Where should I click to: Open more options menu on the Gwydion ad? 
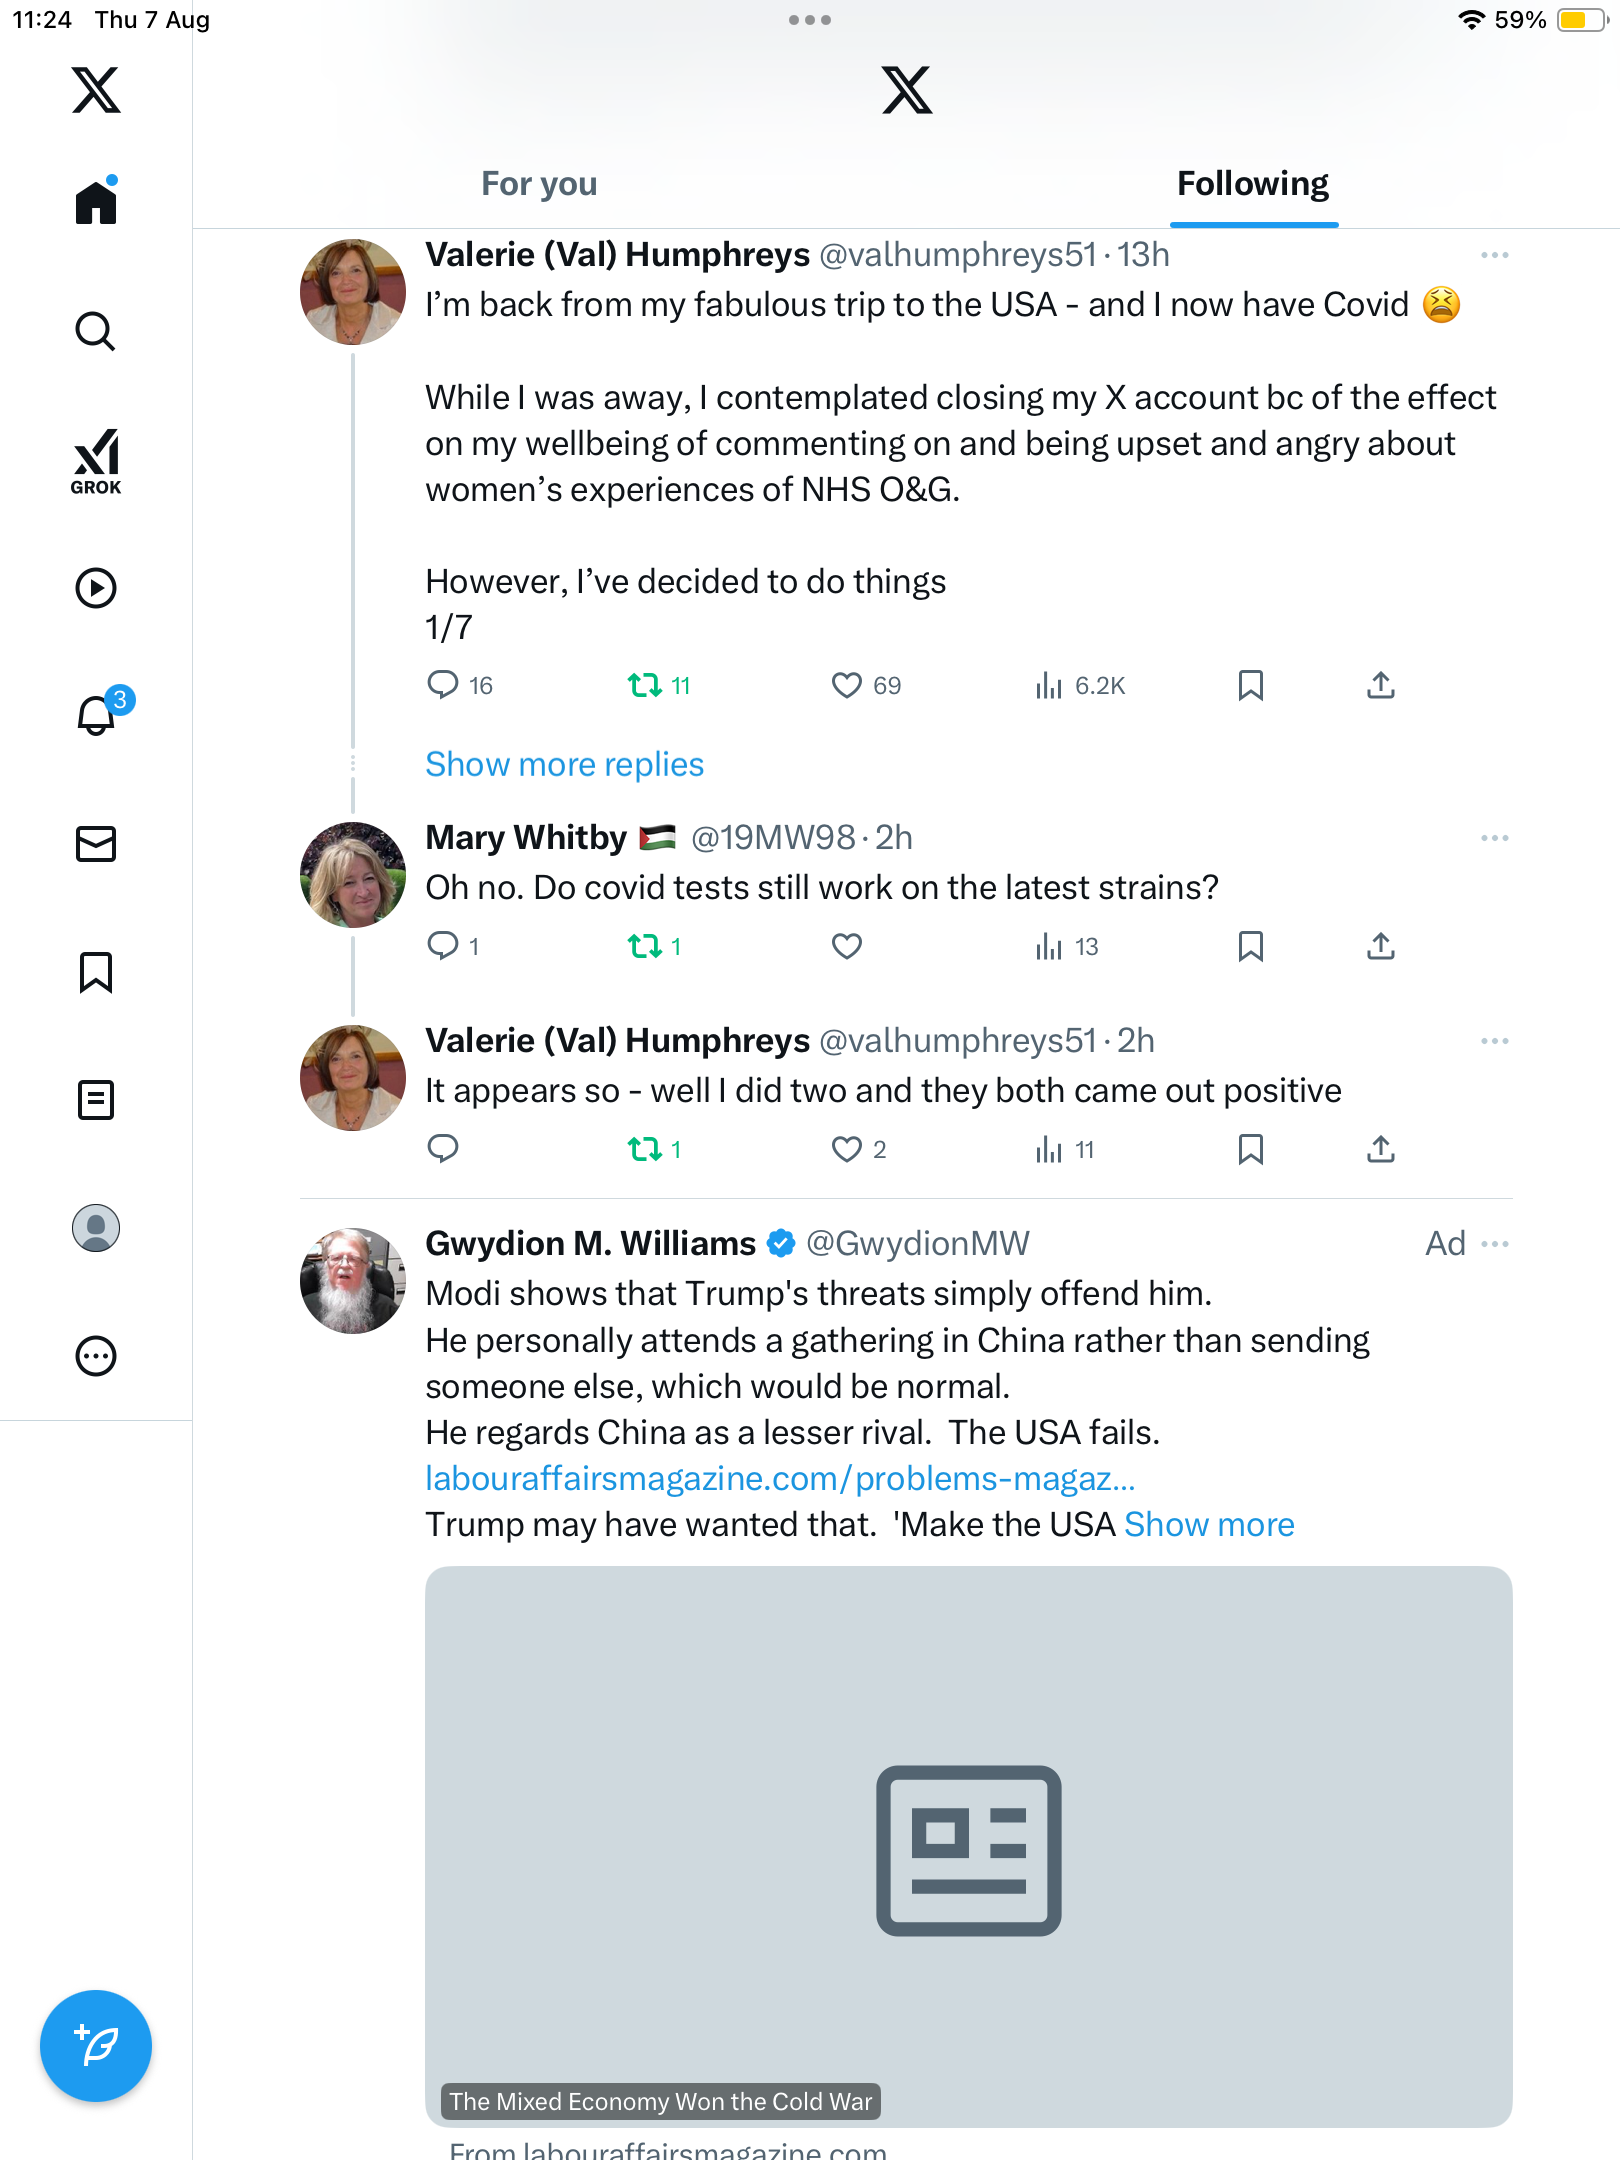tap(1494, 1244)
